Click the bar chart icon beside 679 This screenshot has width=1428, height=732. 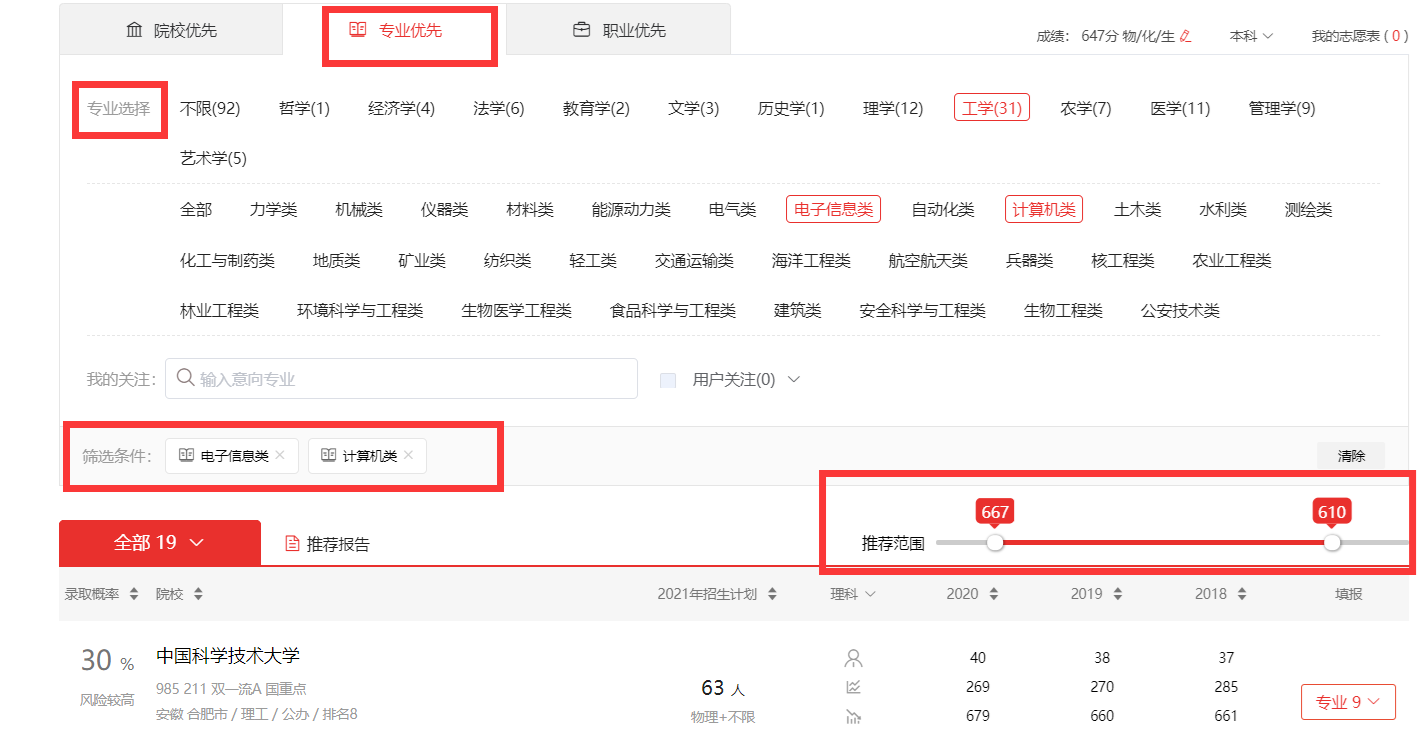(x=851, y=717)
